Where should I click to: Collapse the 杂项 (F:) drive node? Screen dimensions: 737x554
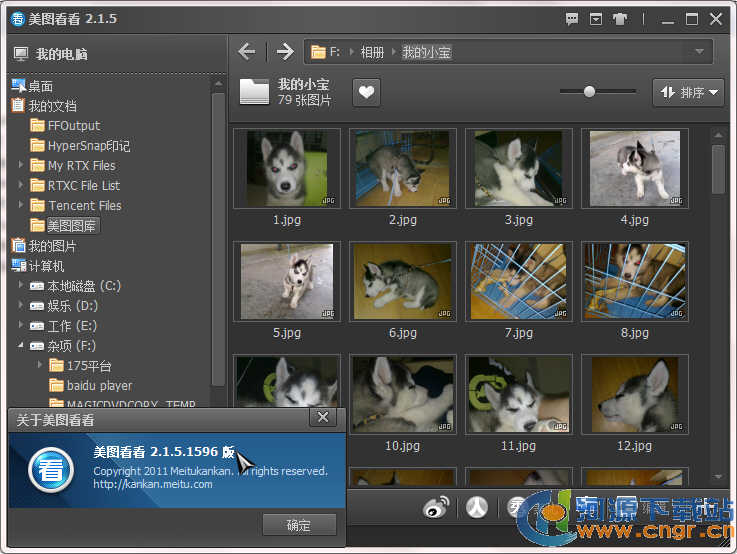click(x=22, y=346)
